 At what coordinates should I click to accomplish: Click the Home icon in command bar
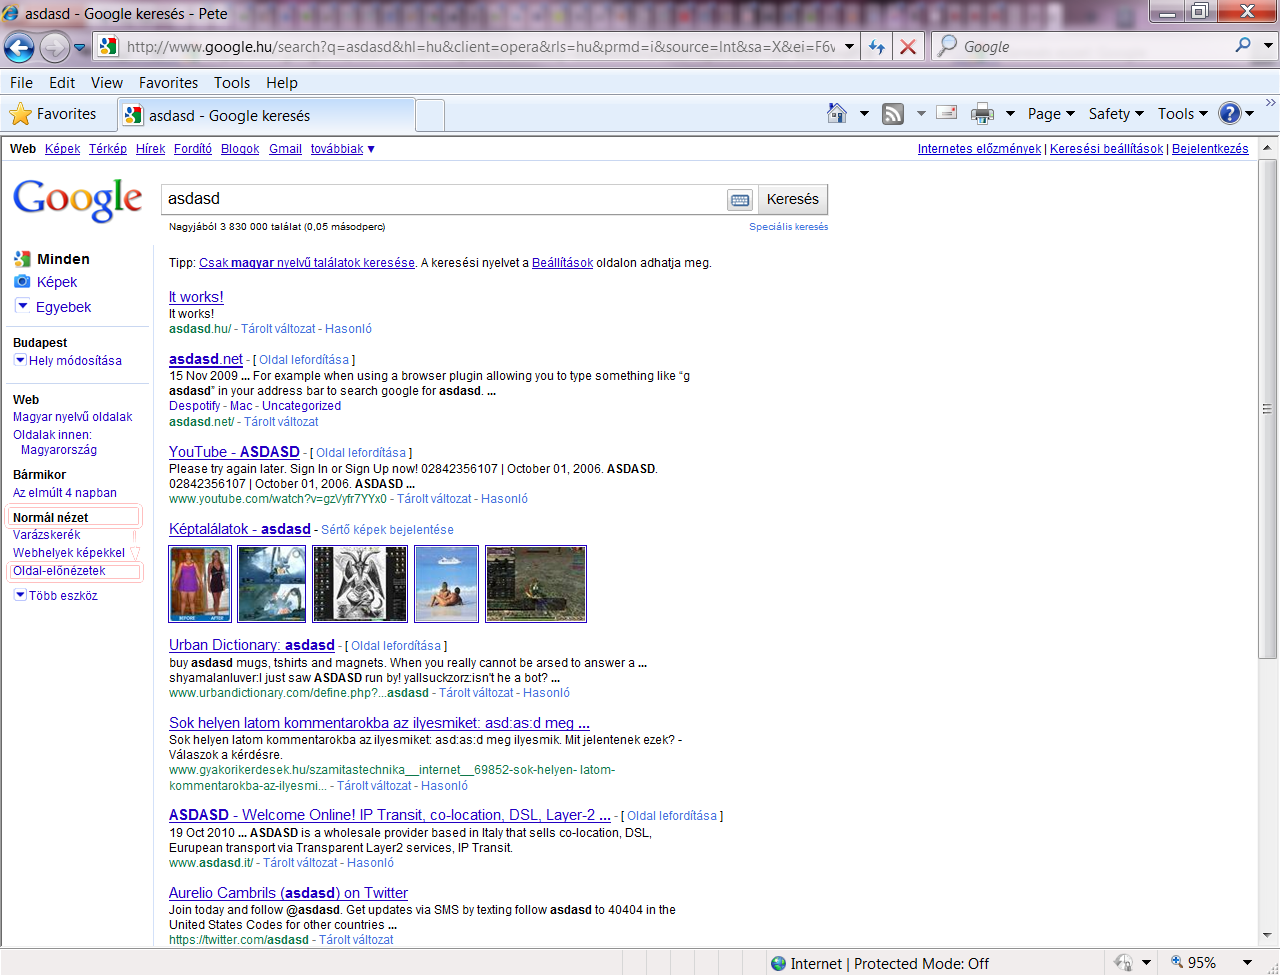(838, 113)
